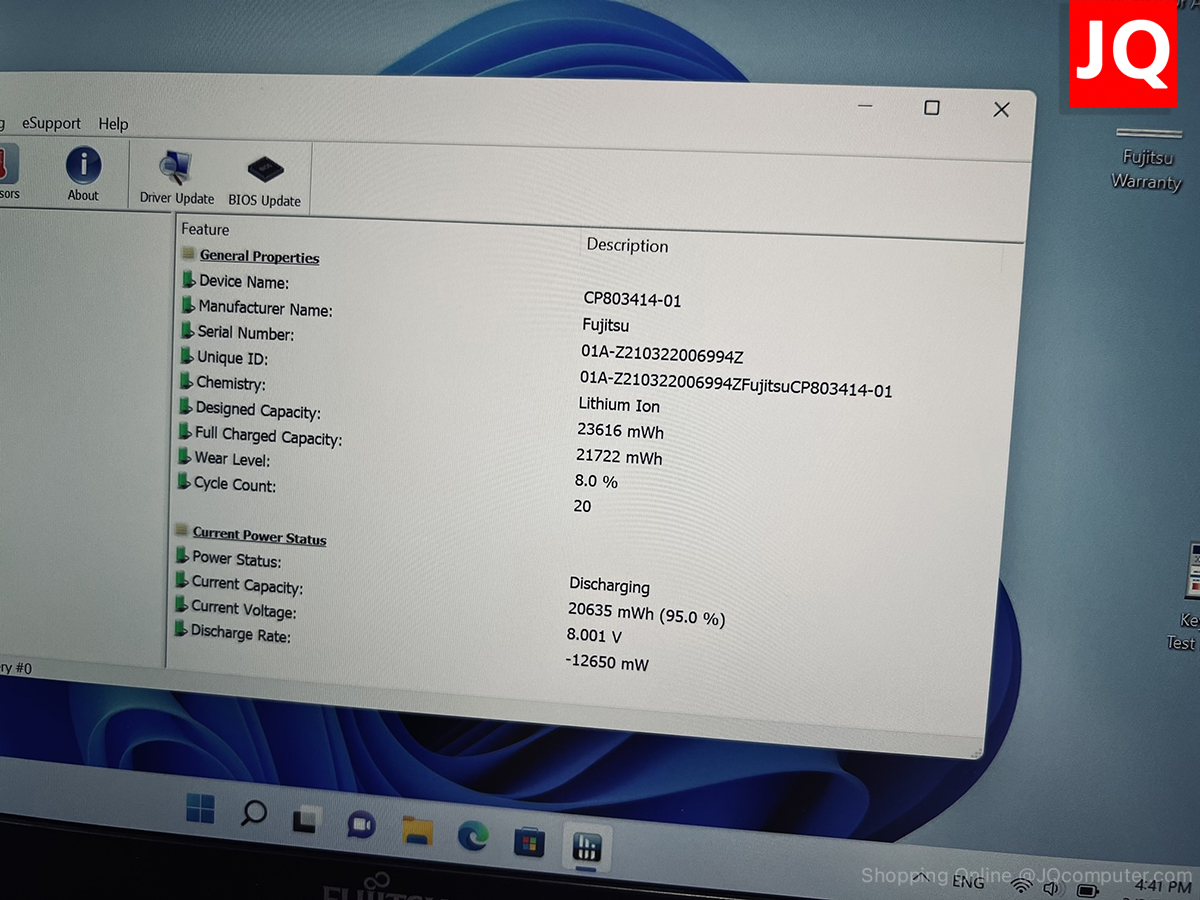Open the Chat app on taskbar

[x=361, y=825]
